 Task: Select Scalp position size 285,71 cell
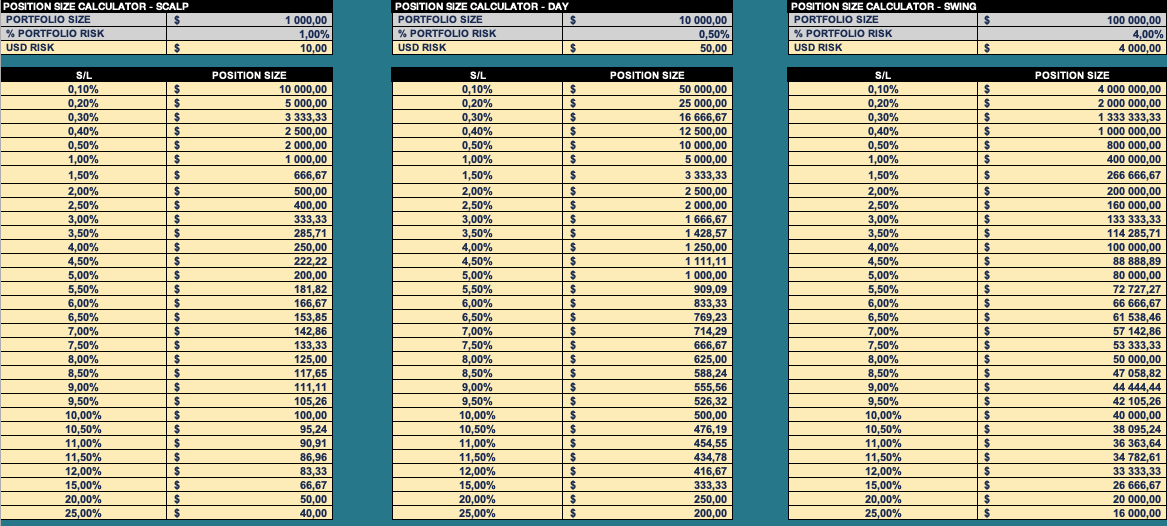[x=249, y=233]
